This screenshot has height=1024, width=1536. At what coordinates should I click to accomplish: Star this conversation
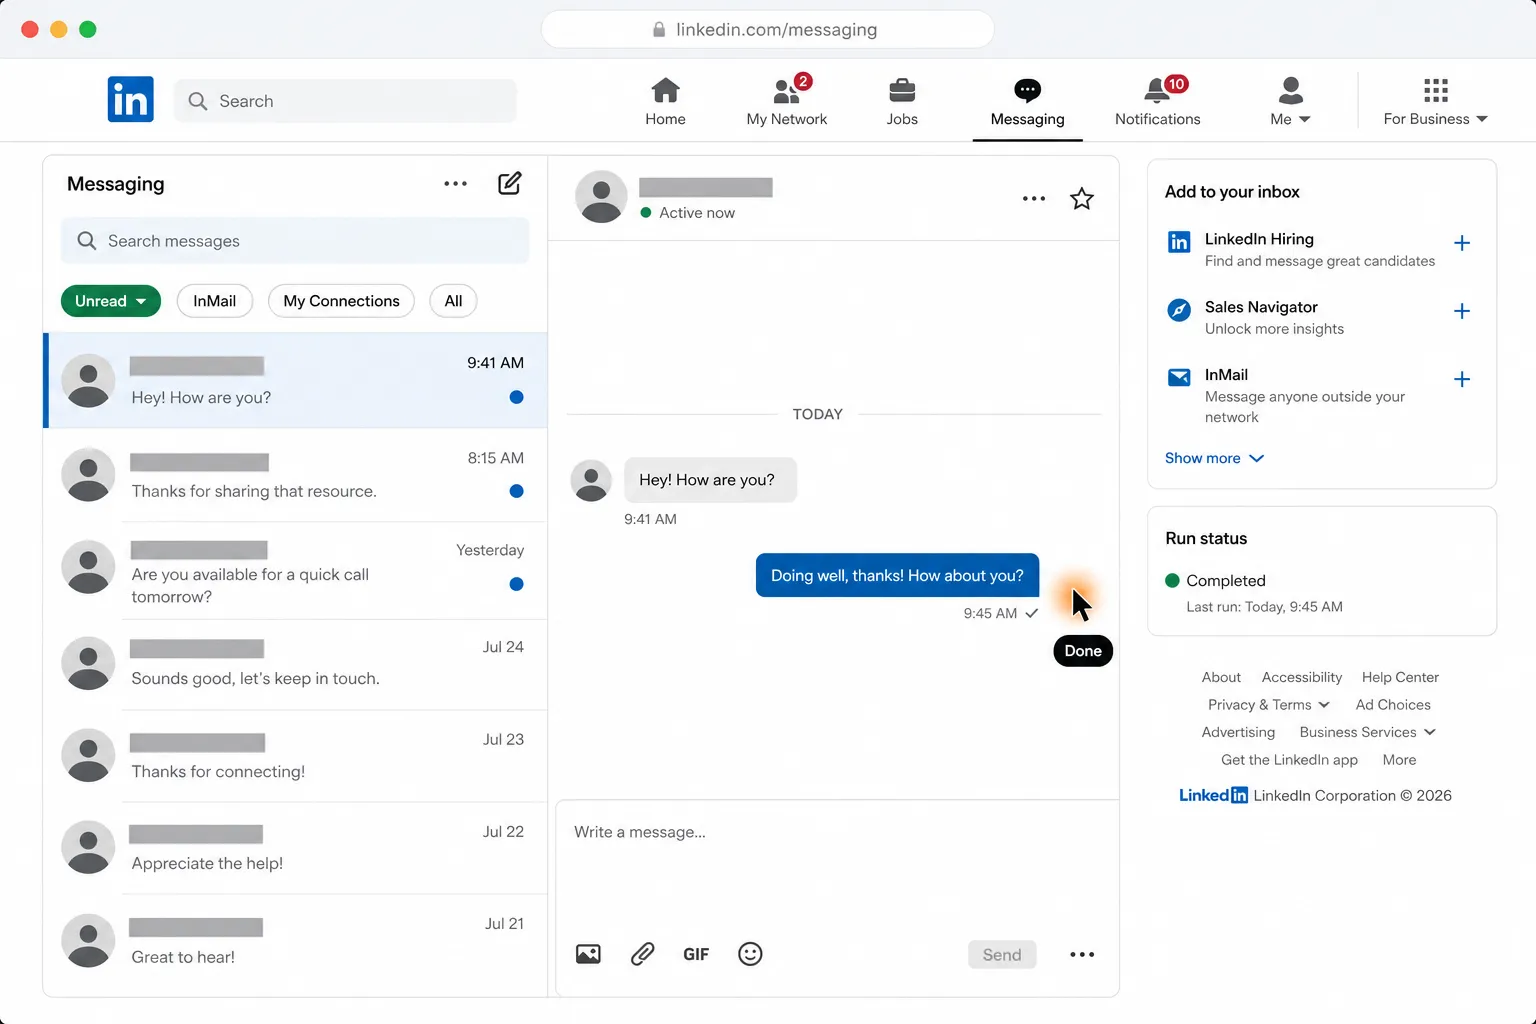(1081, 199)
